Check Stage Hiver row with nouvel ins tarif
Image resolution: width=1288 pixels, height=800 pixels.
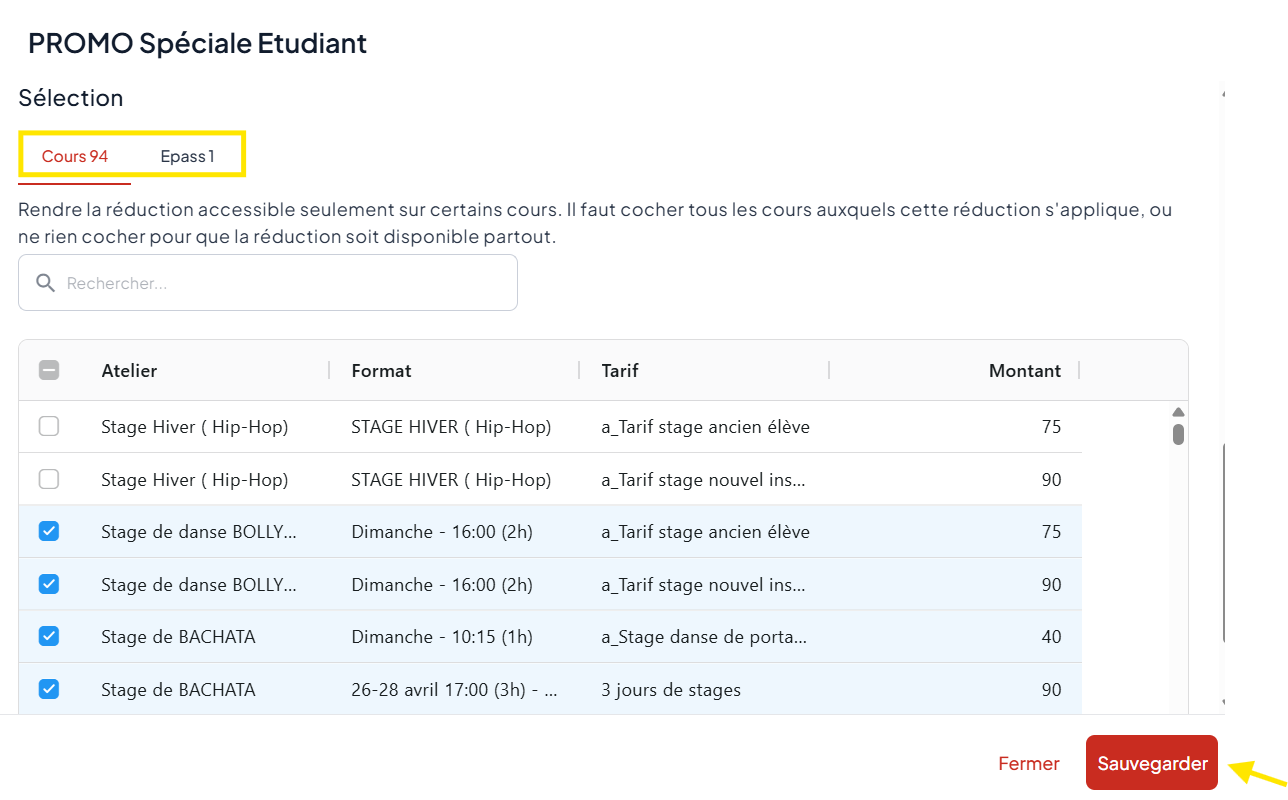click(x=48, y=480)
